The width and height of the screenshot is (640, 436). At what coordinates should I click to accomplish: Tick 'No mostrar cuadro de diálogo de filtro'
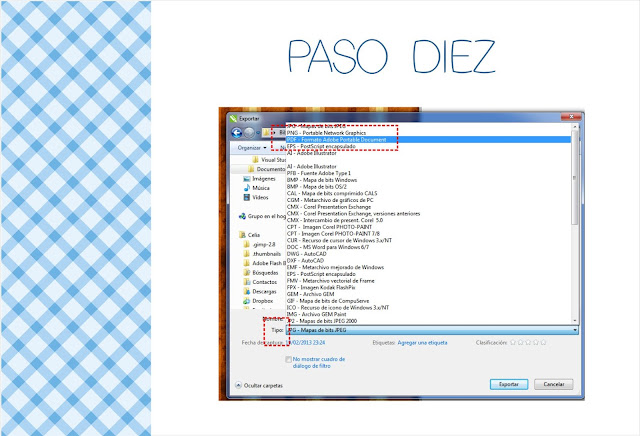click(x=289, y=359)
